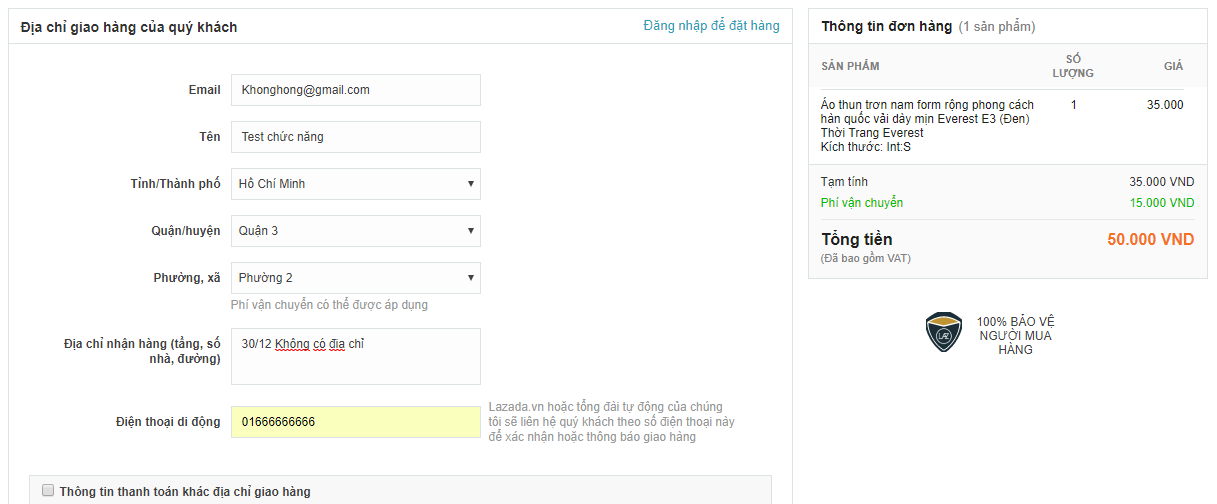Click the Đăng nhập để đặt hàng link

(x=711, y=26)
